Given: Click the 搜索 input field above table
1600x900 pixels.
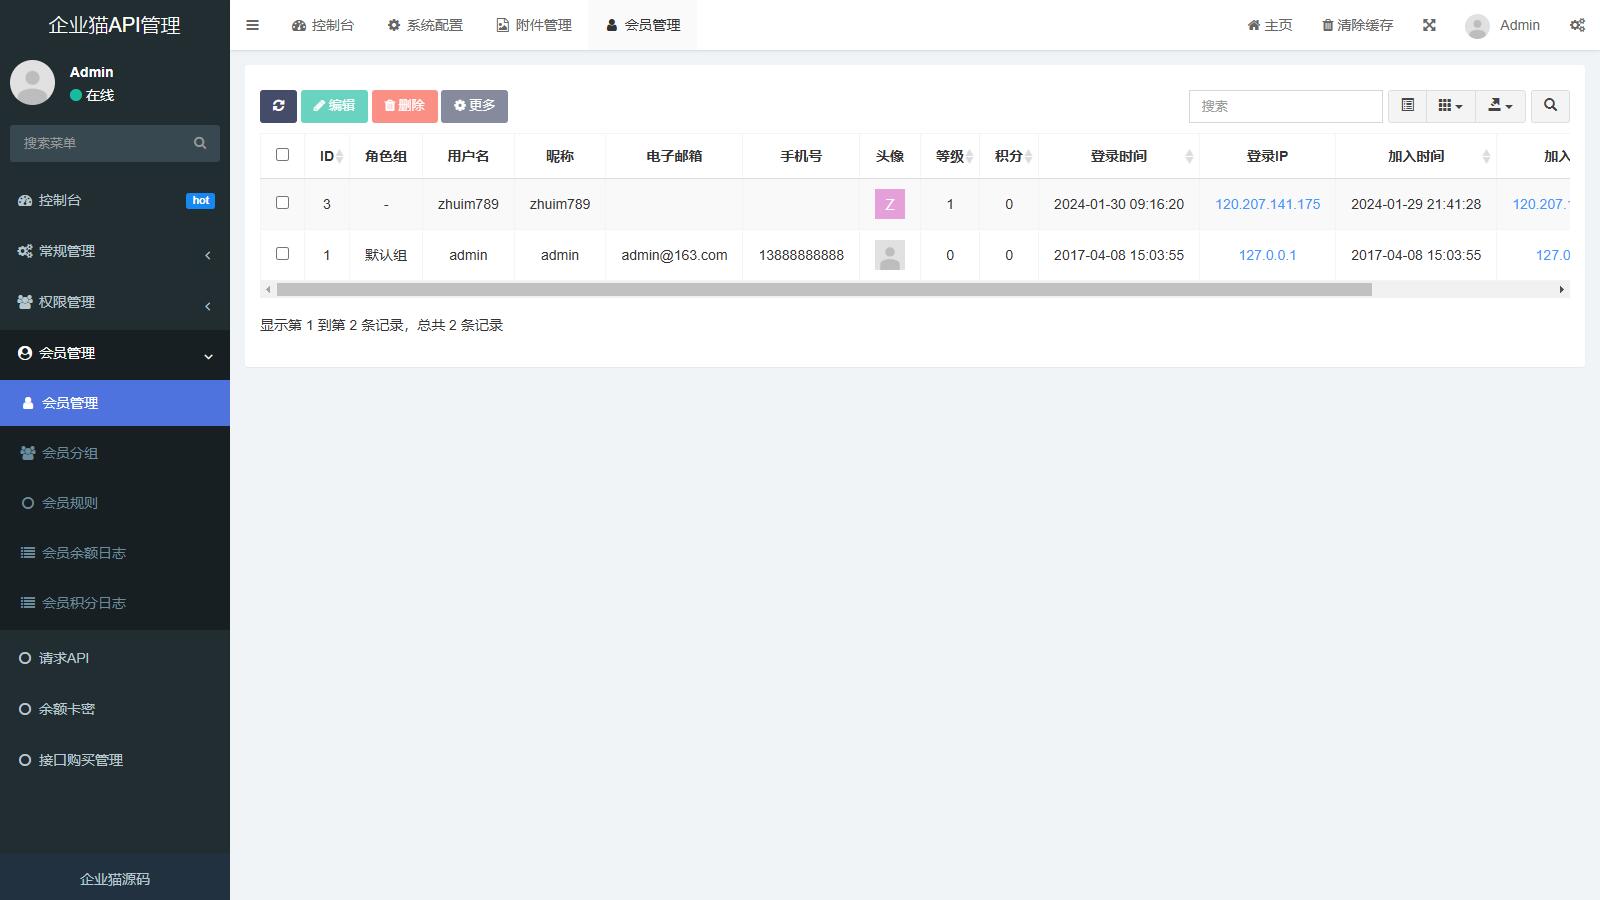Looking at the screenshot, I should [1285, 106].
